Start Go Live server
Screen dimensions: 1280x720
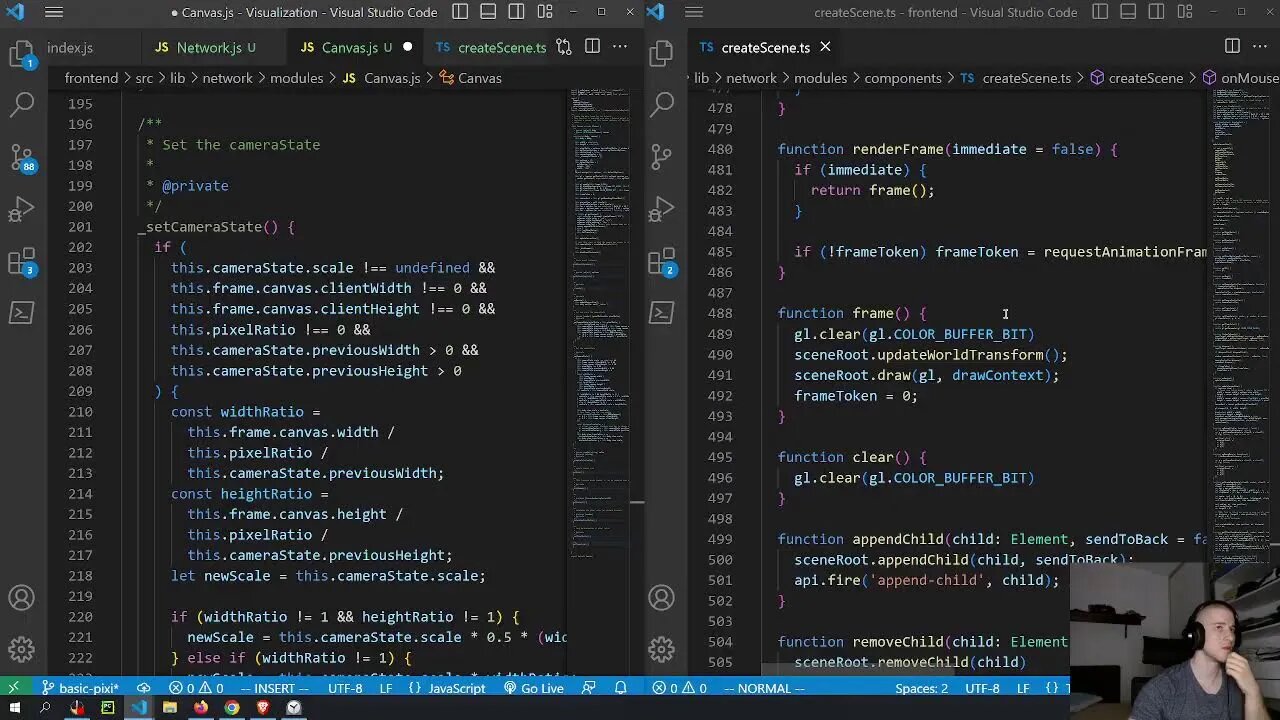tap(533, 688)
